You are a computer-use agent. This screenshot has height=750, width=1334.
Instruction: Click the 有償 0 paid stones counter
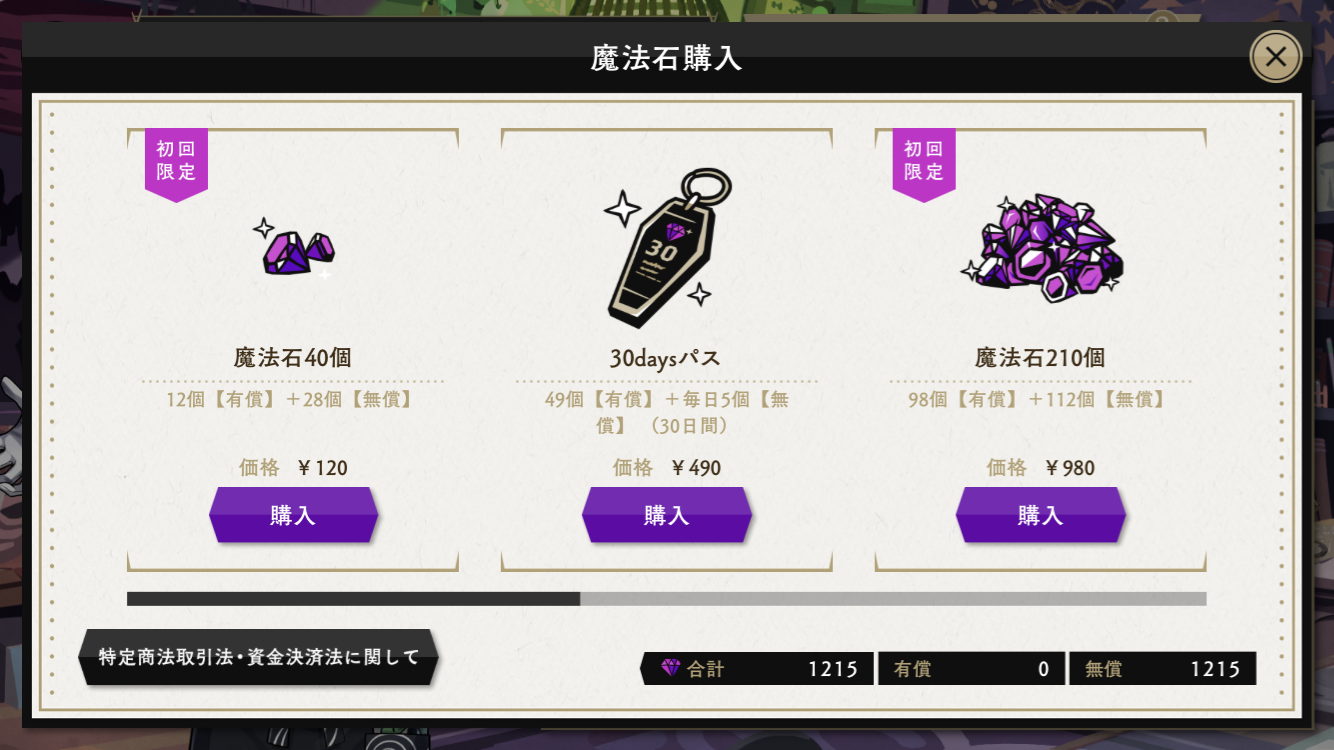[x=971, y=669]
